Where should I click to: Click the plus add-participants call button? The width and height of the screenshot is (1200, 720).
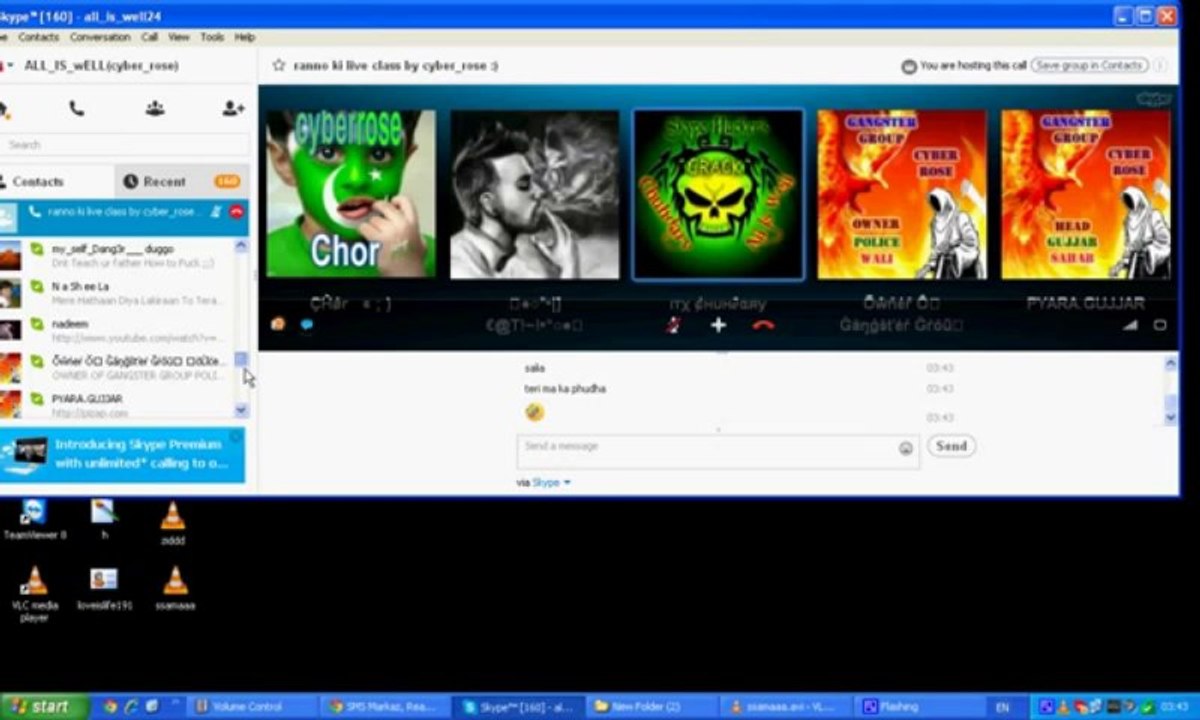[718, 325]
